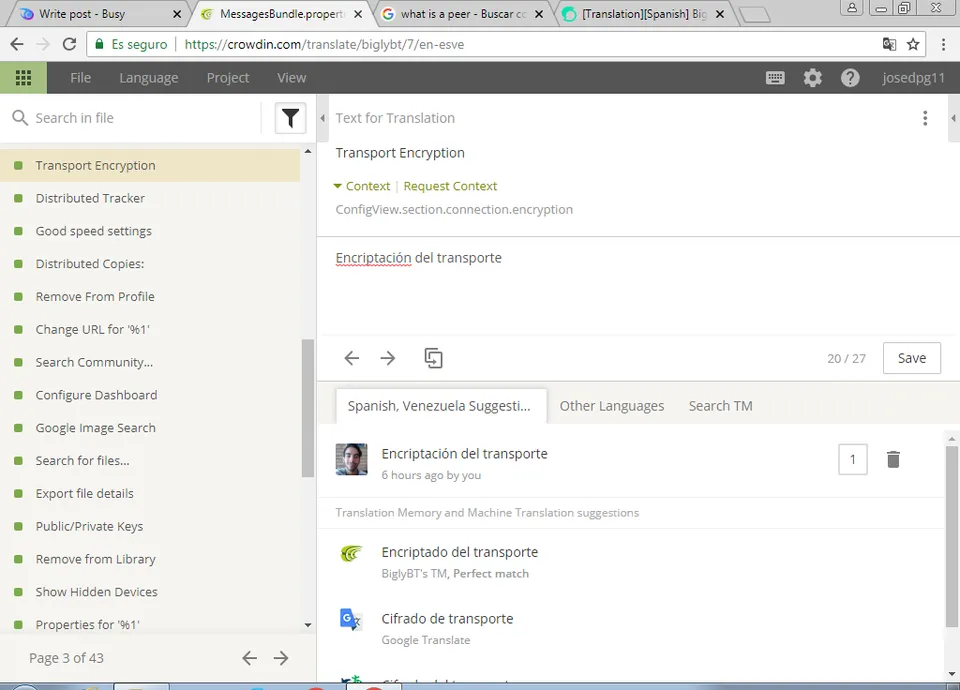Switch to [Translation][Spanish] browser tab
This screenshot has width=960, height=690.
[x=643, y=13]
